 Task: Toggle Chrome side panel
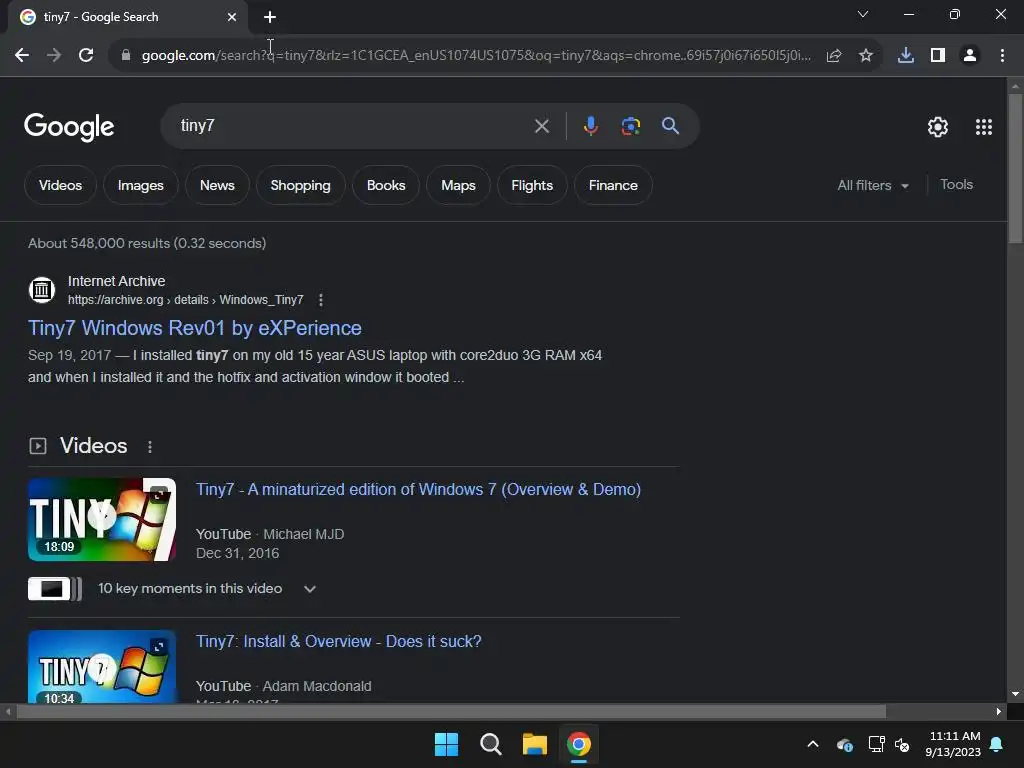[x=938, y=56]
